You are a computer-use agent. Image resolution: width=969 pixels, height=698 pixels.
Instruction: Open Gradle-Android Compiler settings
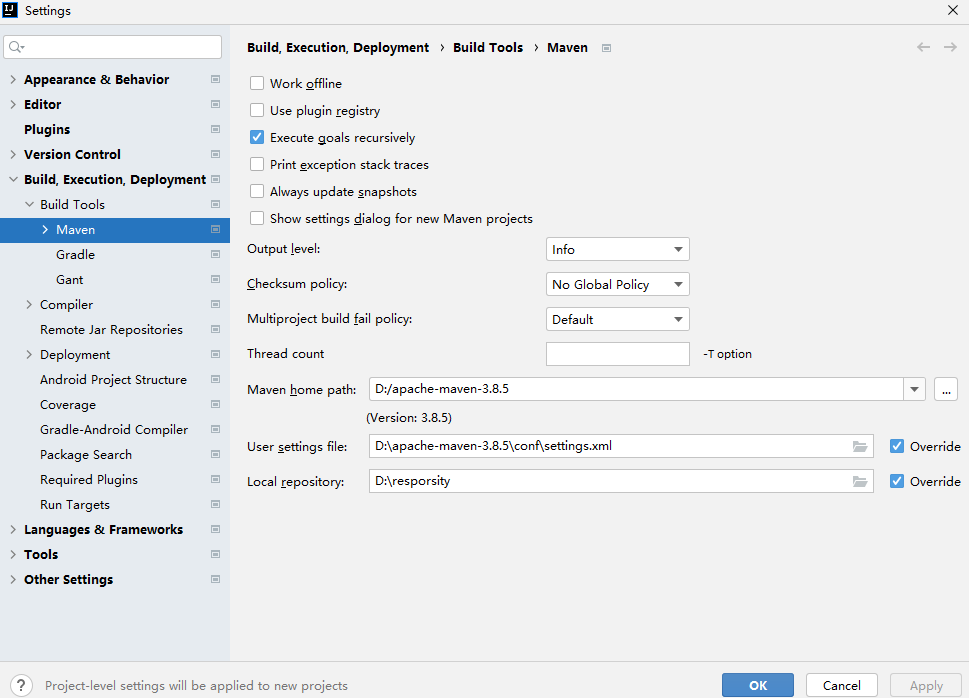(x=114, y=430)
